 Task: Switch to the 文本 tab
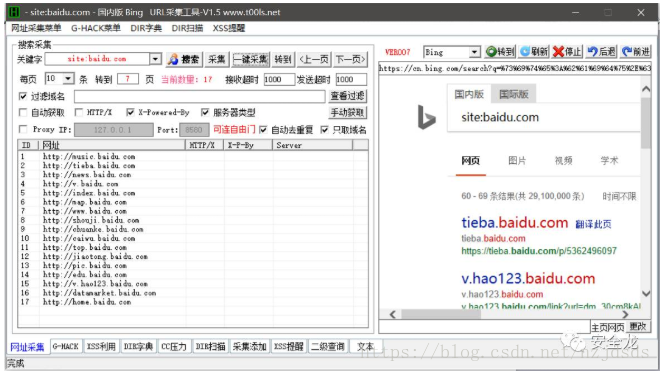(365, 347)
